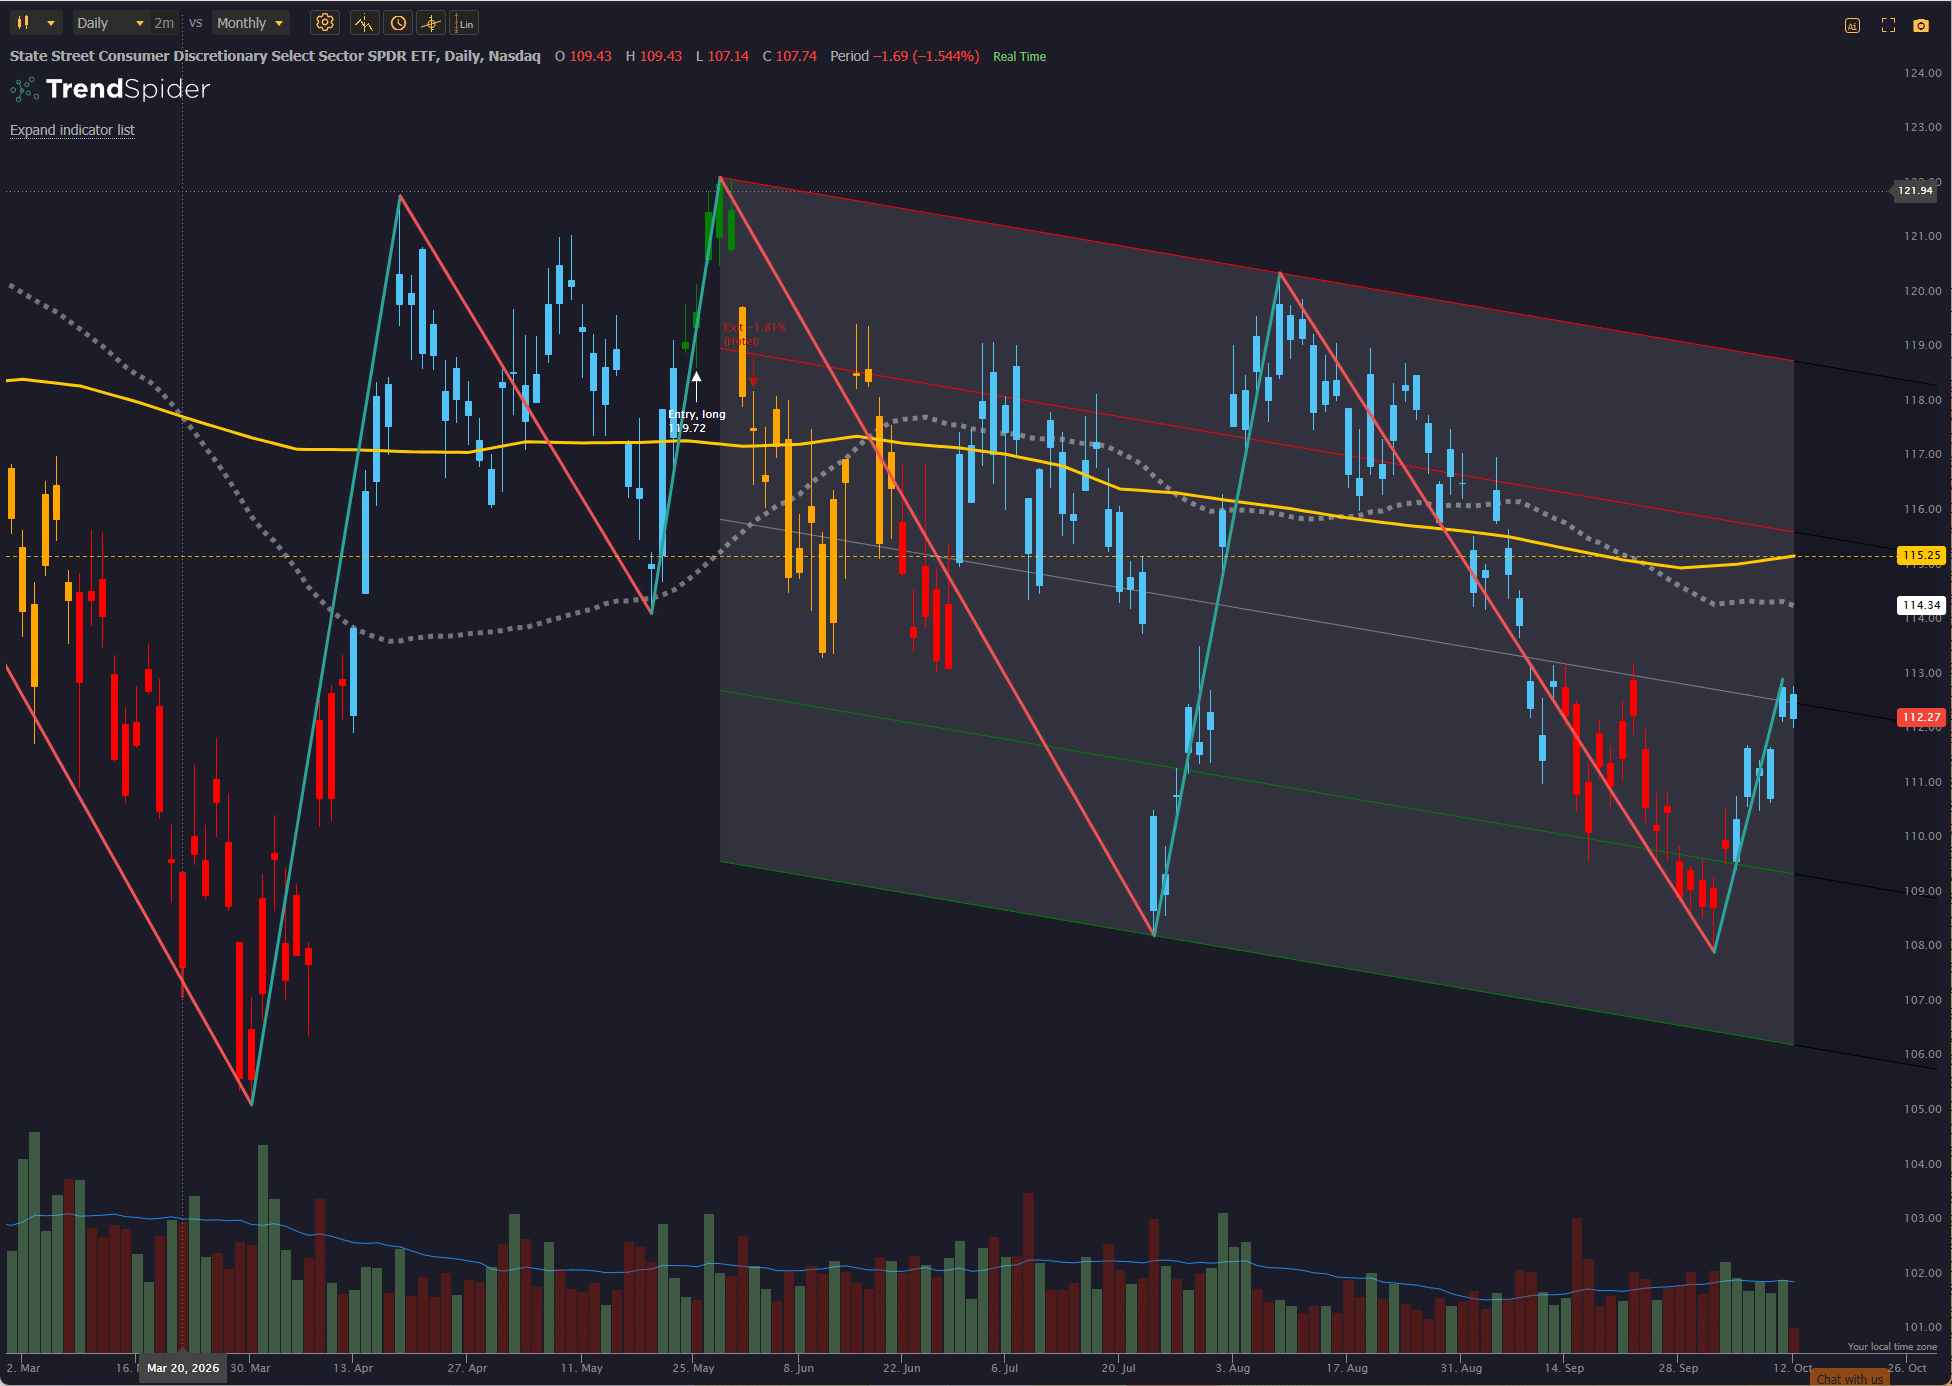The image size is (1952, 1386).
Task: Click the Period -1.69 (-1.544%) value
Action: pyautogui.click(x=904, y=56)
